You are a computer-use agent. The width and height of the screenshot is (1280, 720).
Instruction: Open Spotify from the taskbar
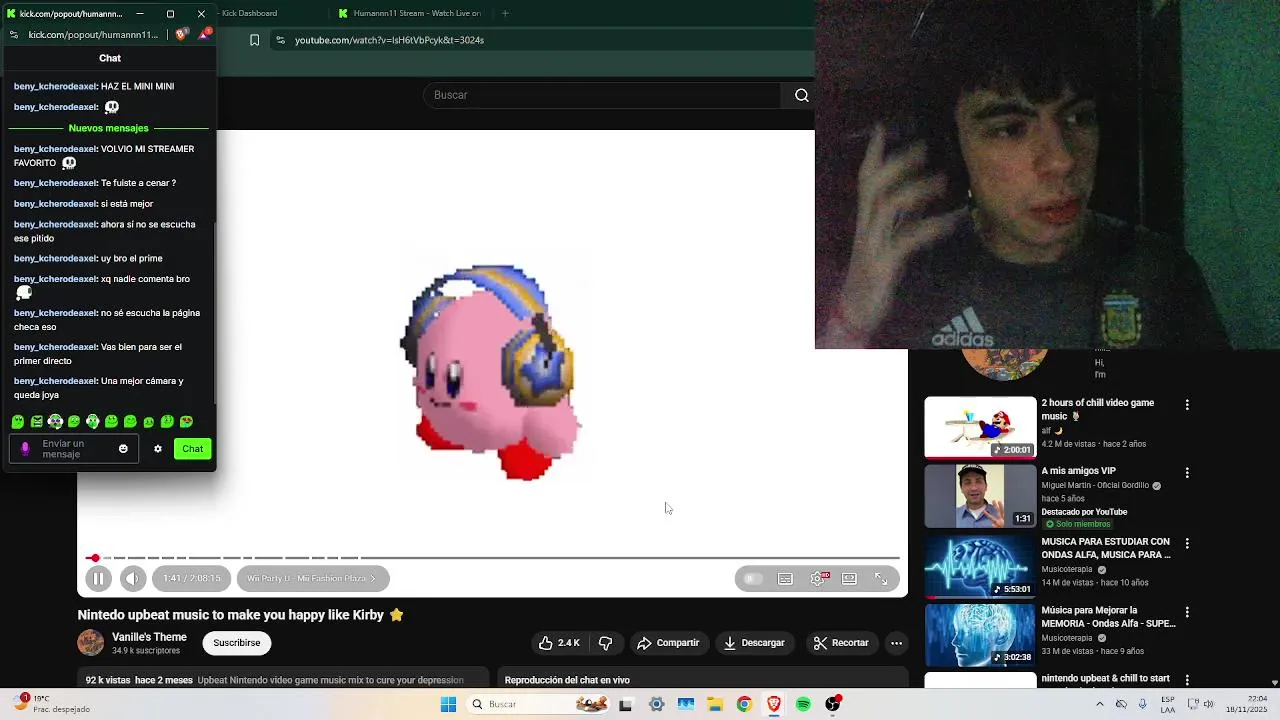[803, 704]
